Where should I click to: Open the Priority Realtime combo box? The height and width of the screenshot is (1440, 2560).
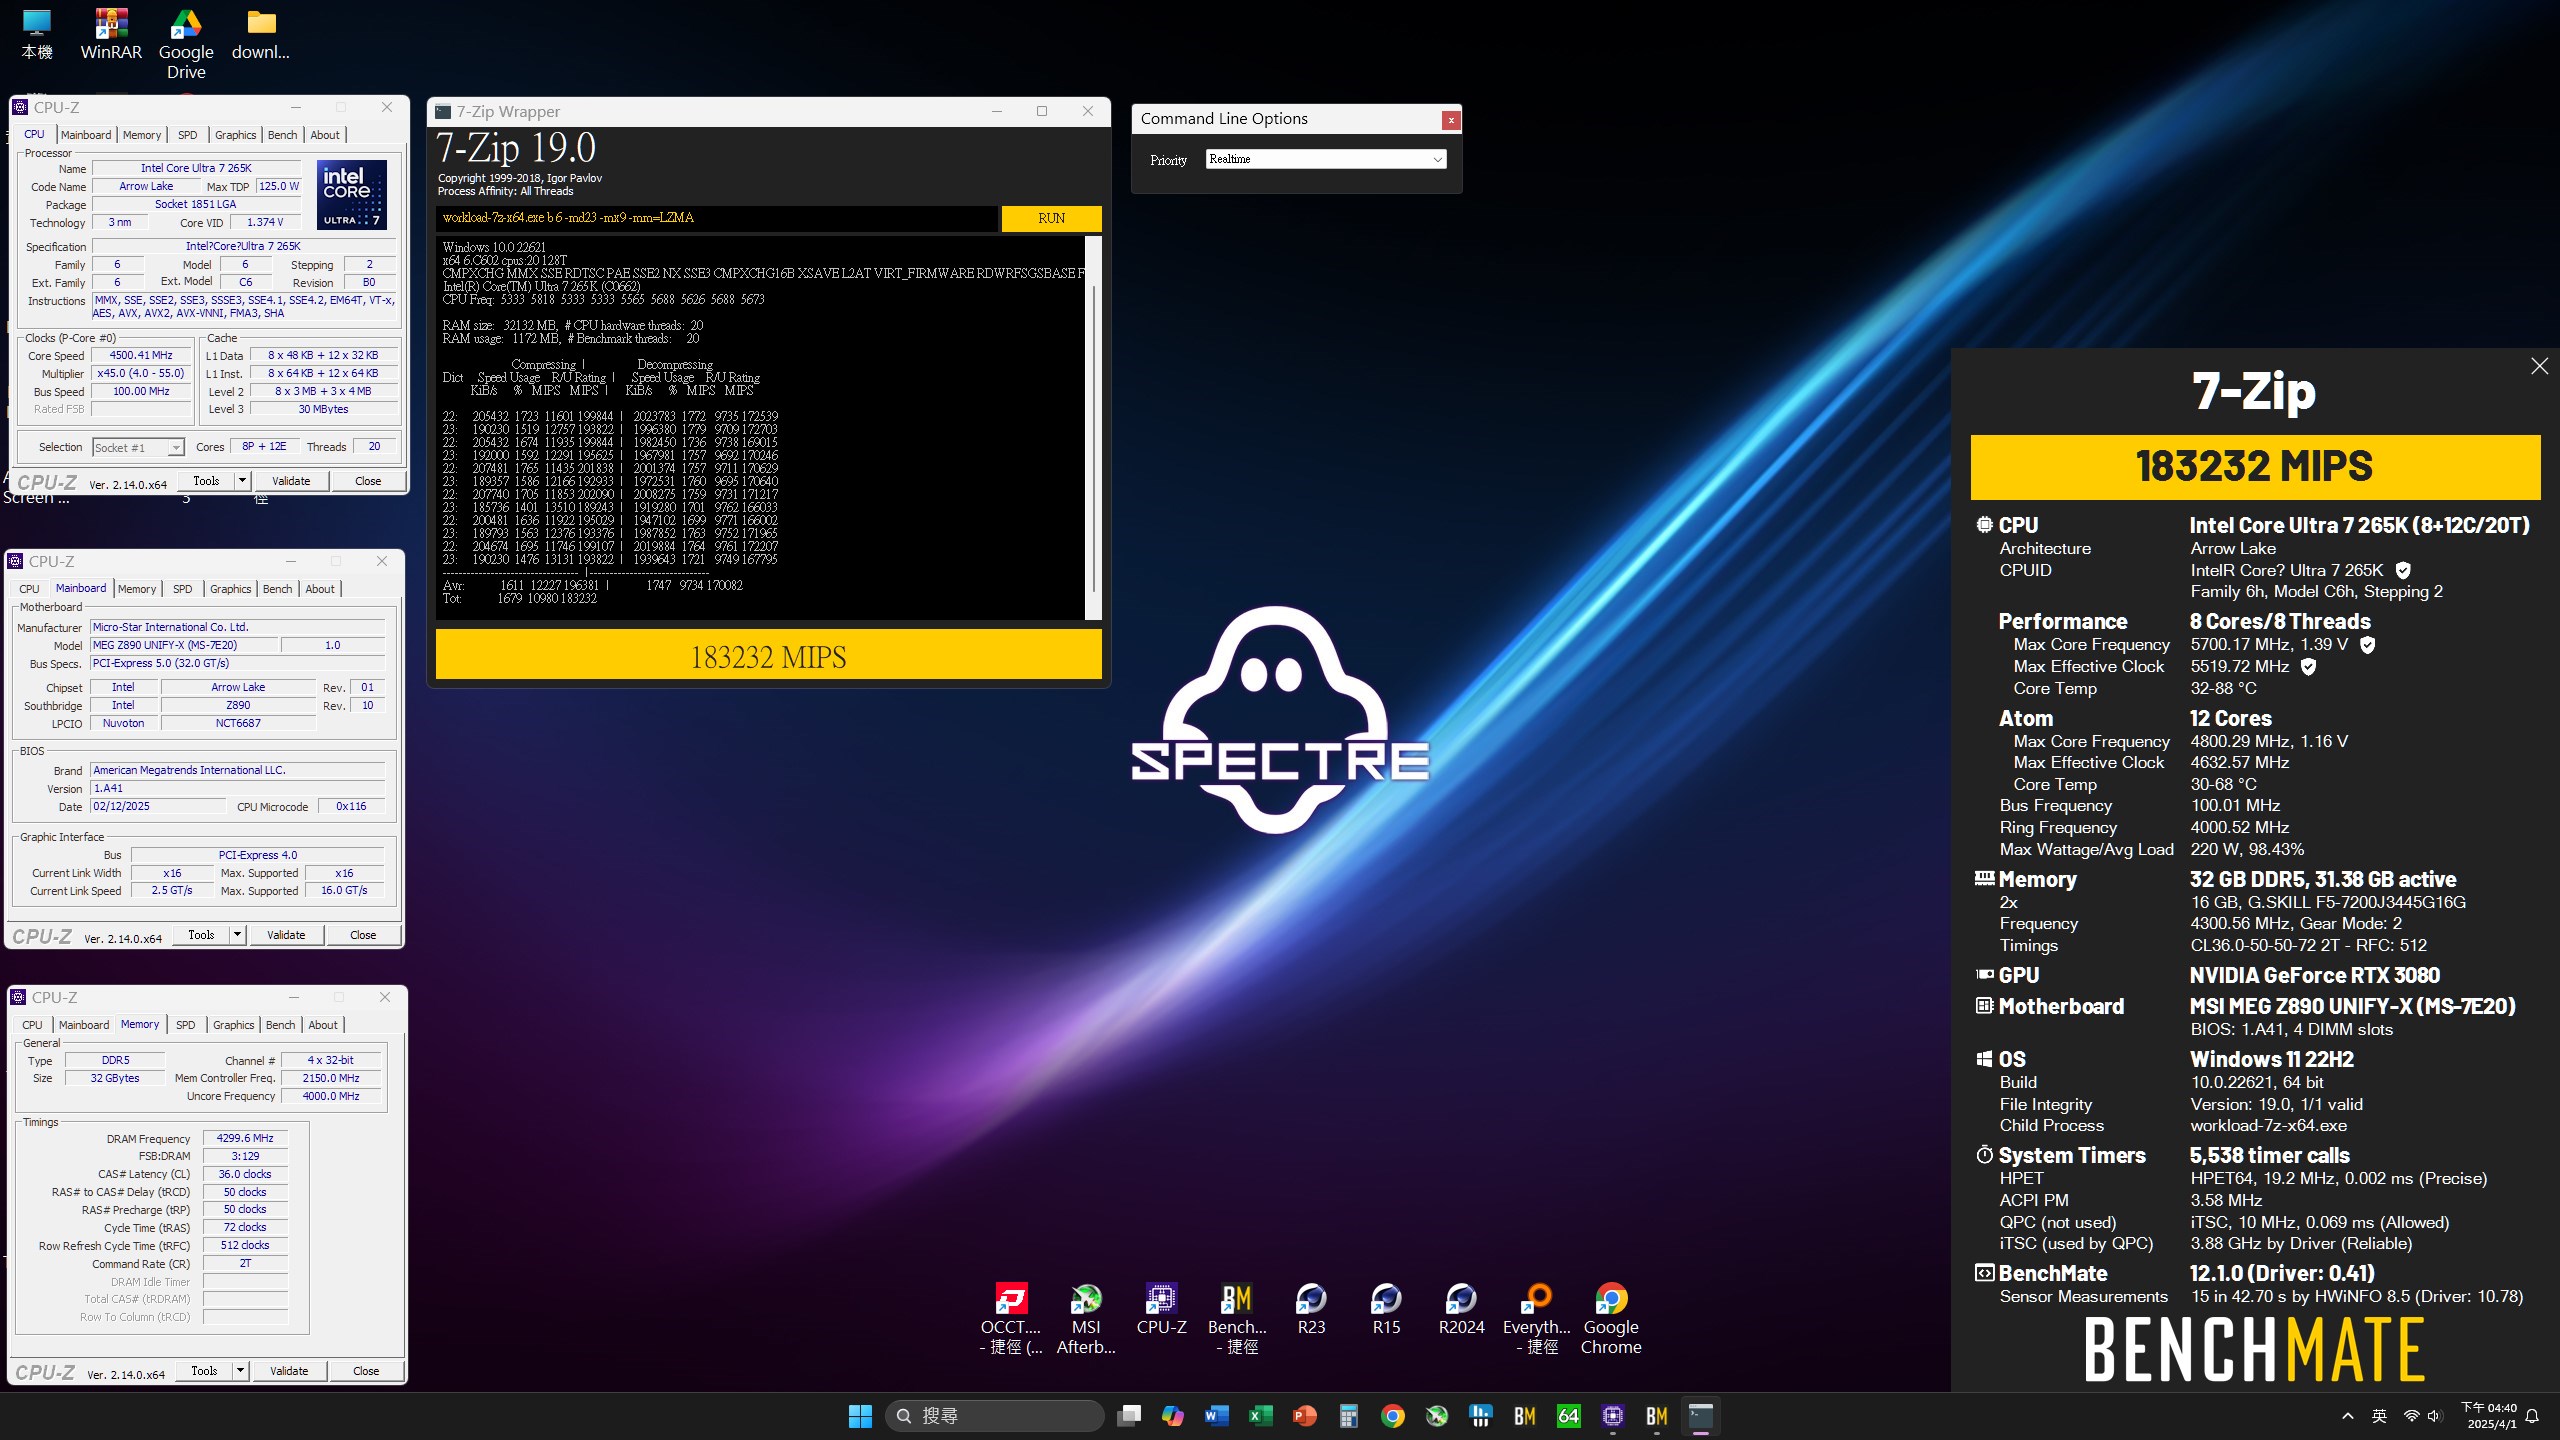[1326, 159]
